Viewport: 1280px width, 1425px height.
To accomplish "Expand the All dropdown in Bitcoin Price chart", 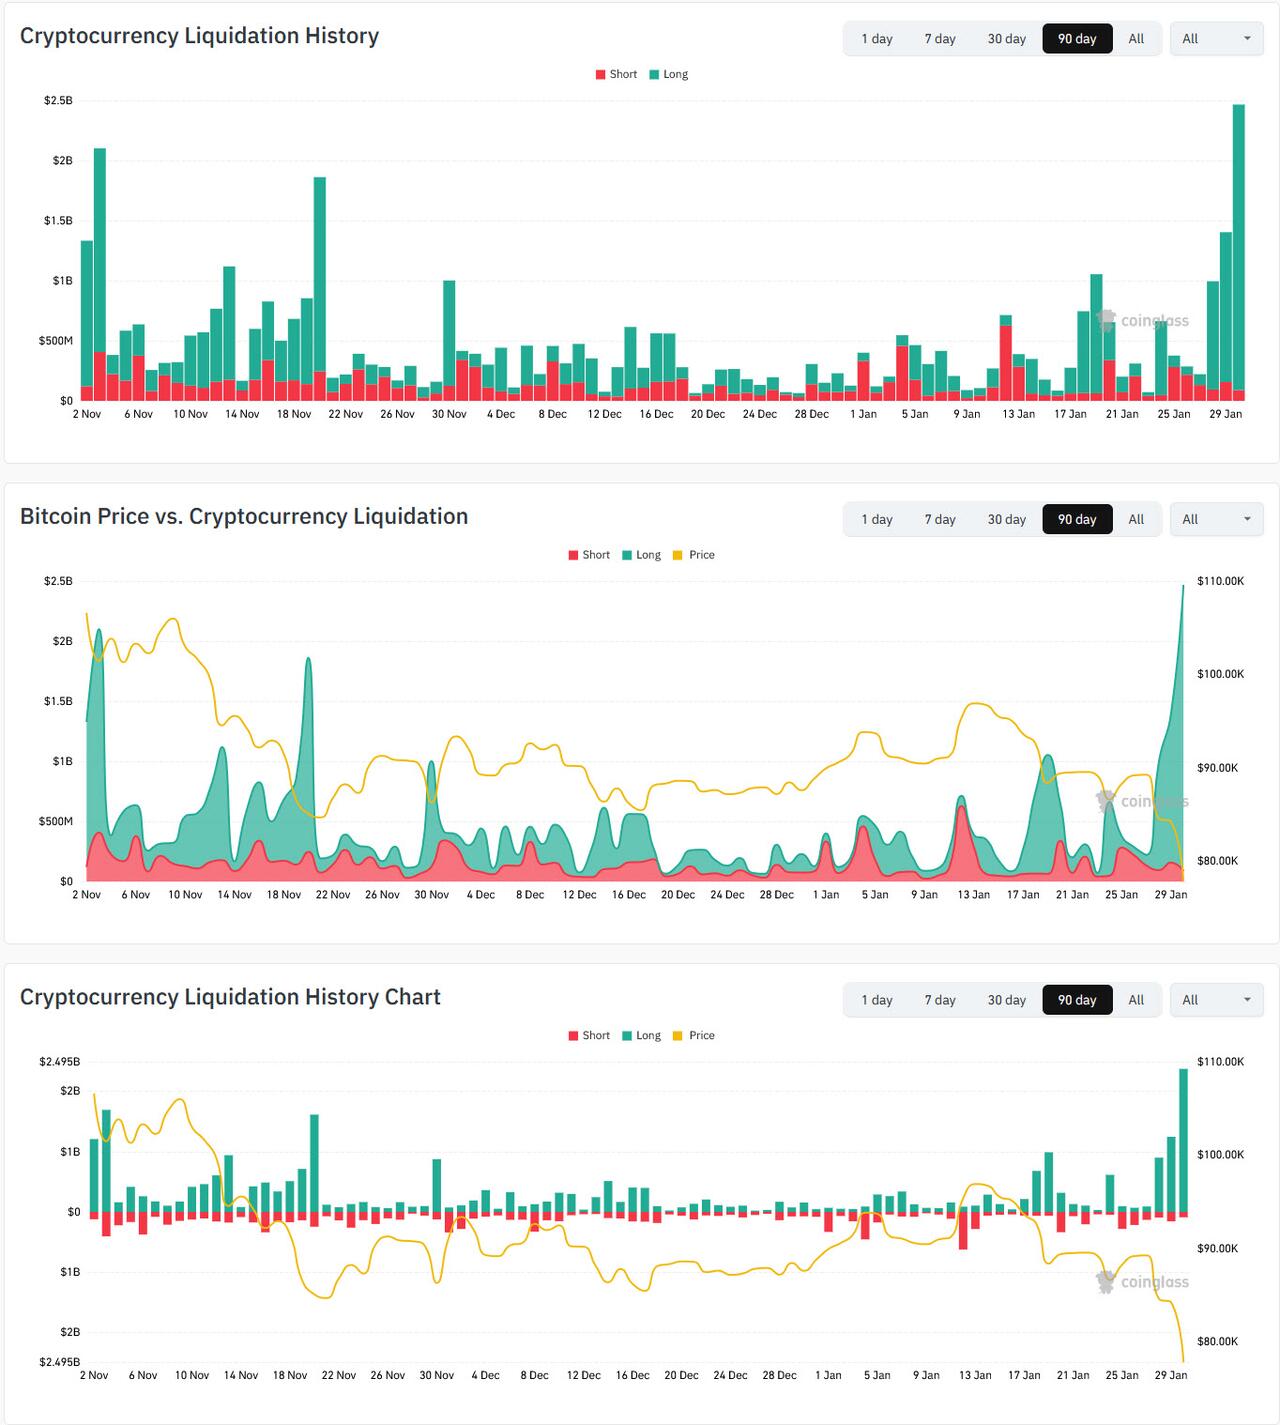I will (x=1216, y=519).
